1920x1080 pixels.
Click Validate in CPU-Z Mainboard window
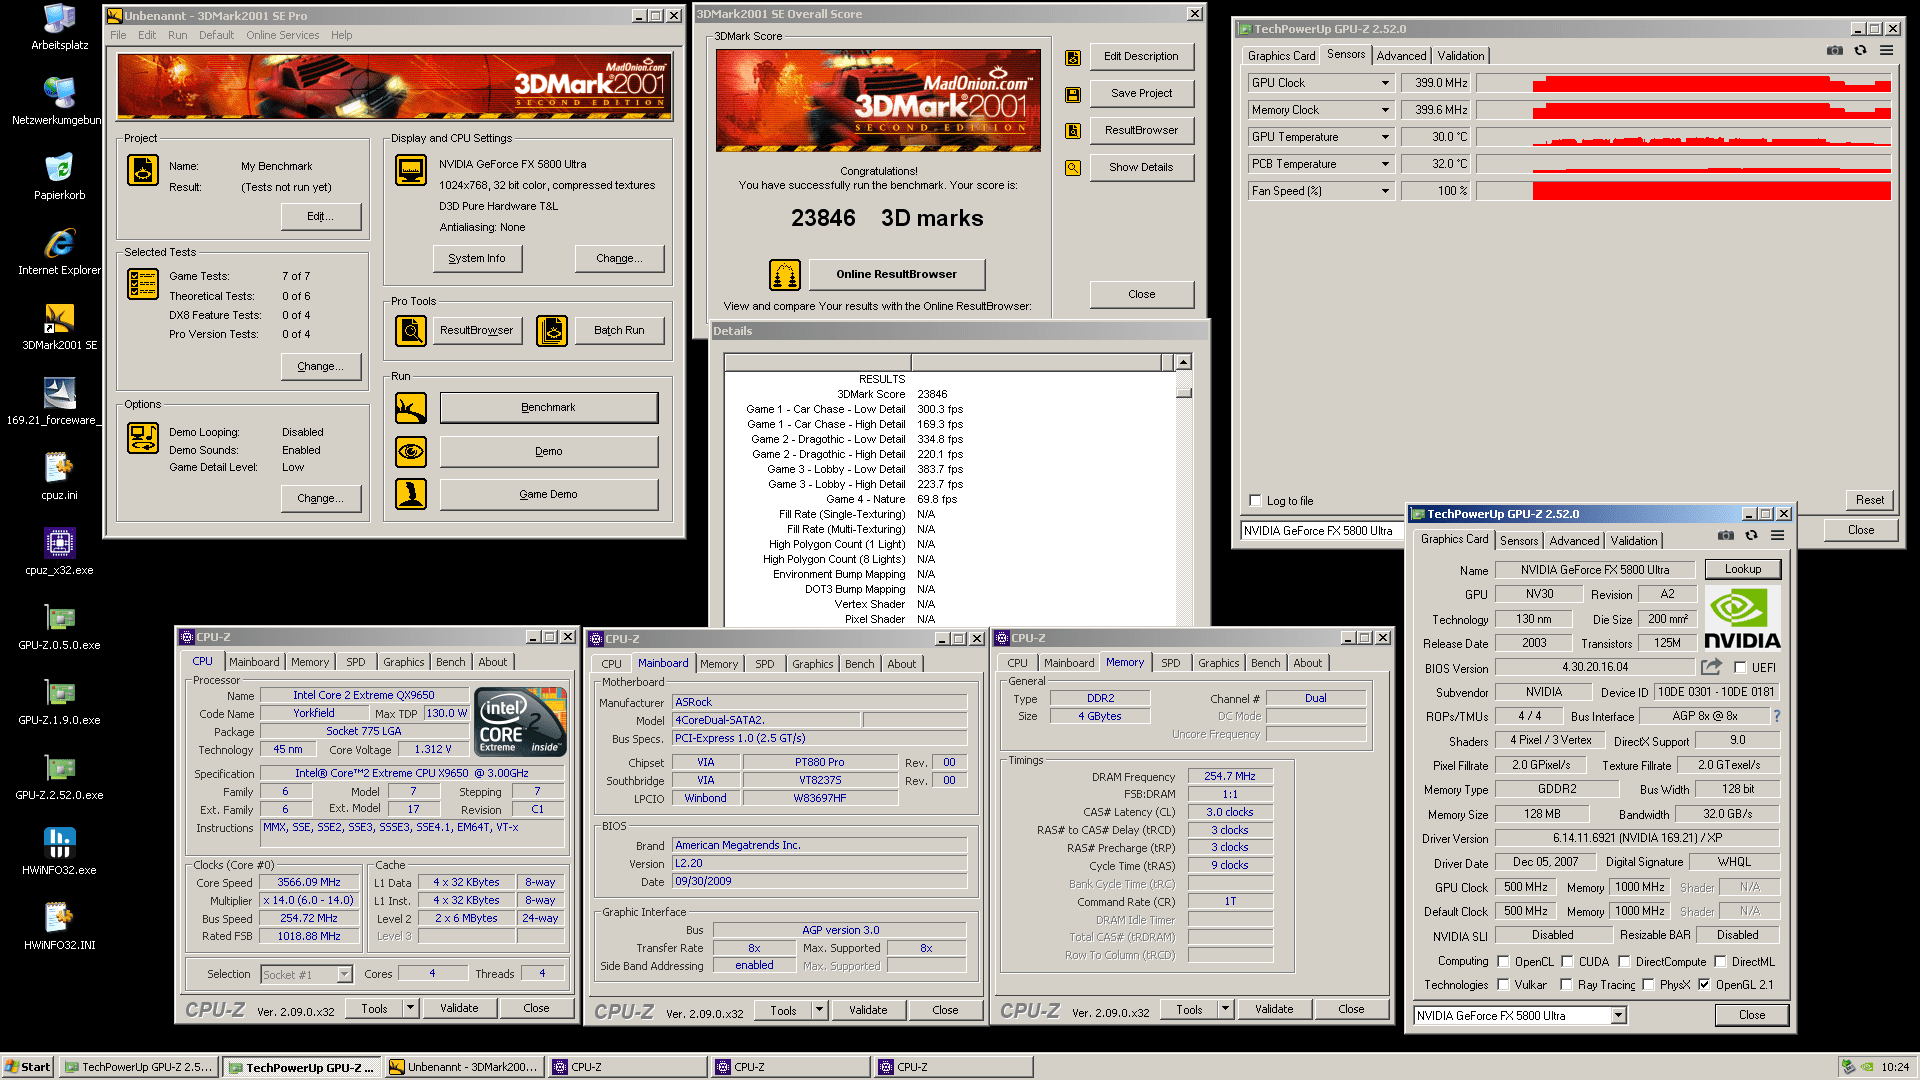[x=867, y=1010]
